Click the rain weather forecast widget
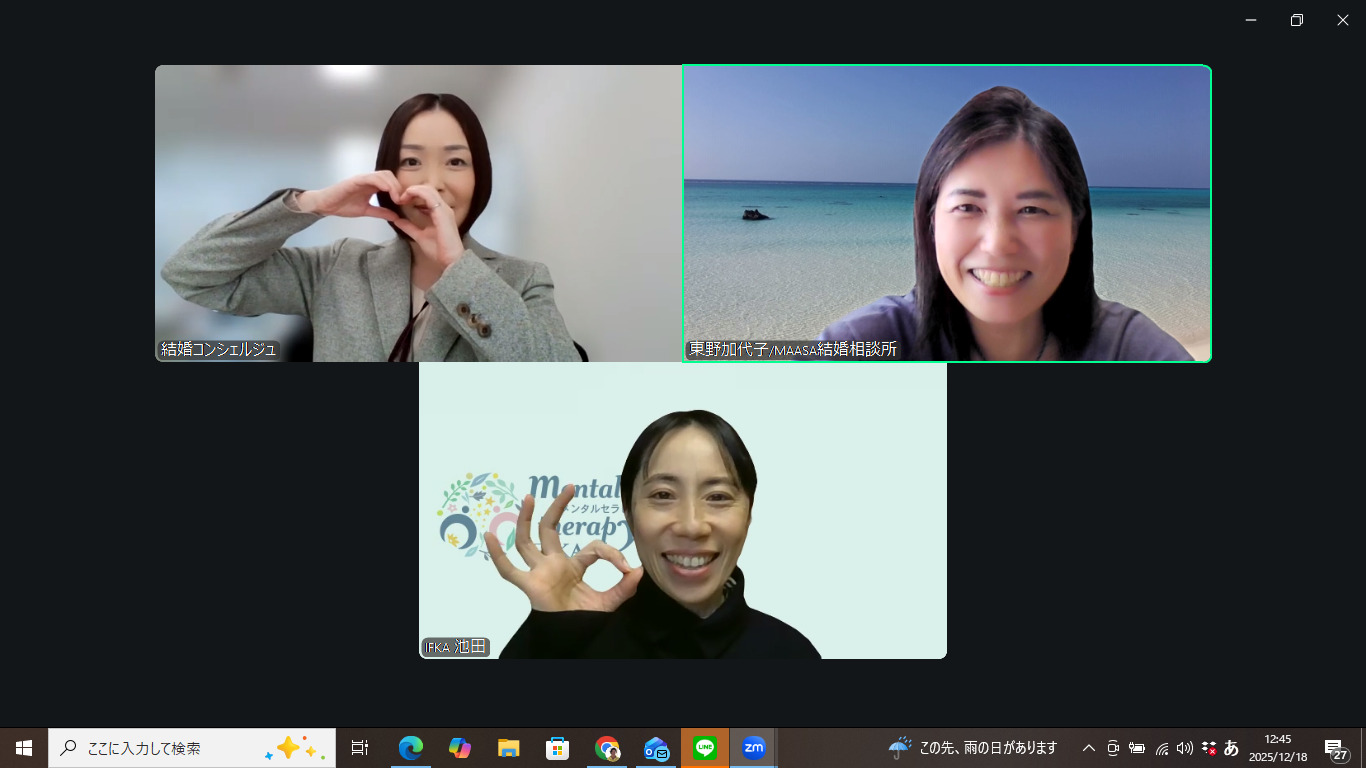Image resolution: width=1366 pixels, height=768 pixels. (x=972, y=748)
